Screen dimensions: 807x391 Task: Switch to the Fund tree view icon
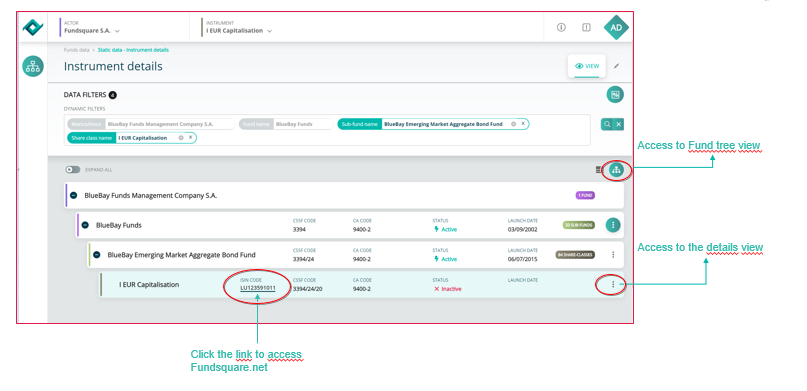coord(617,170)
